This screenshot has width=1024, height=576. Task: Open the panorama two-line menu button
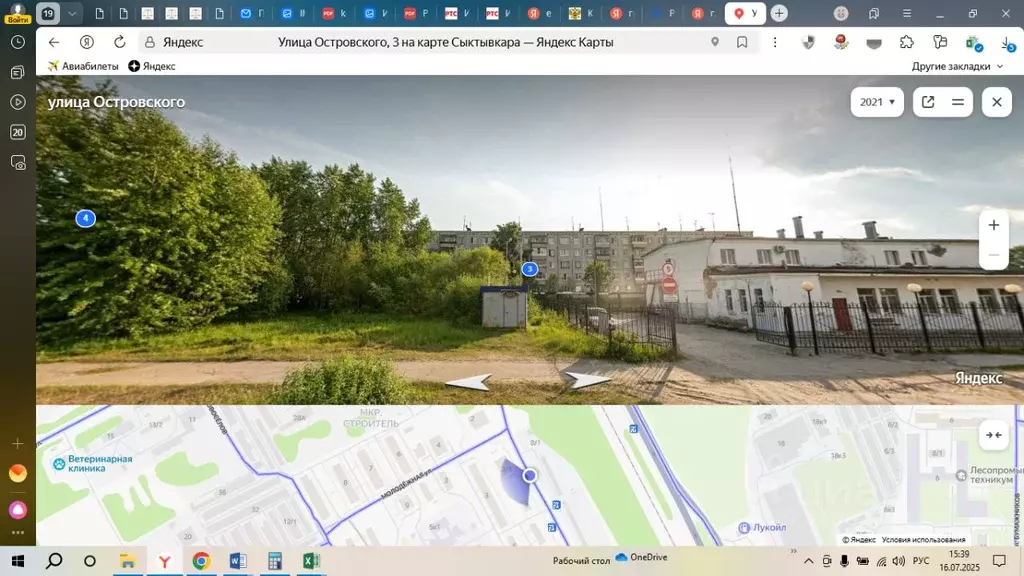tap(958, 102)
